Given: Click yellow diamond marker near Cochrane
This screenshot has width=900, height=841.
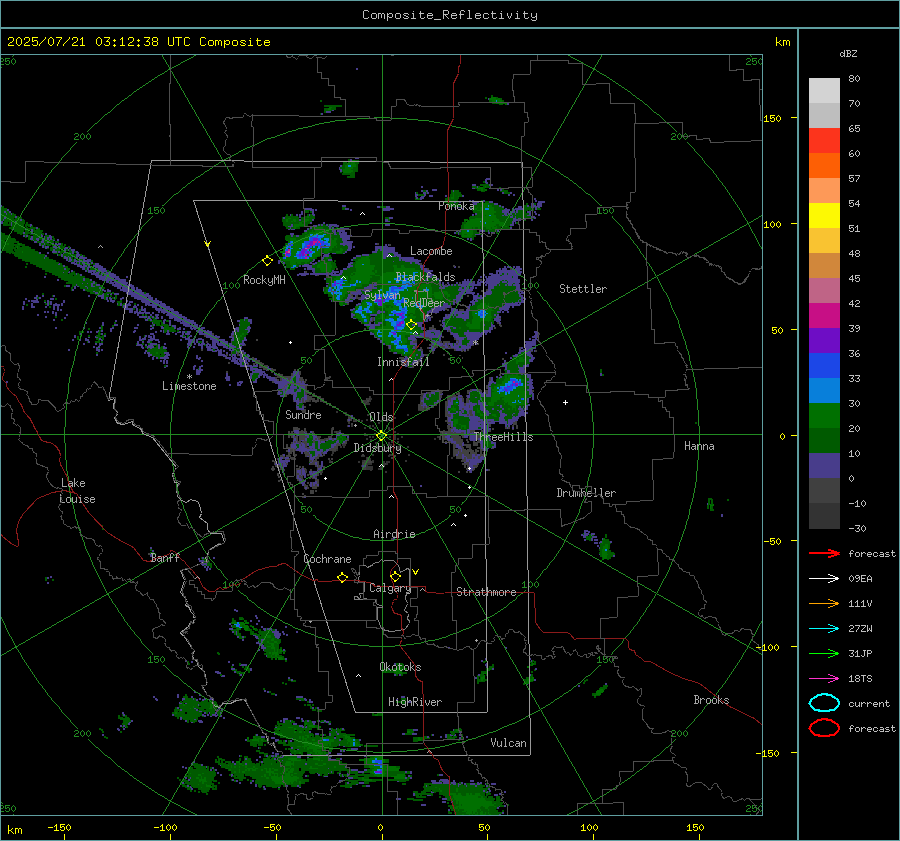Looking at the screenshot, I should point(342,577).
